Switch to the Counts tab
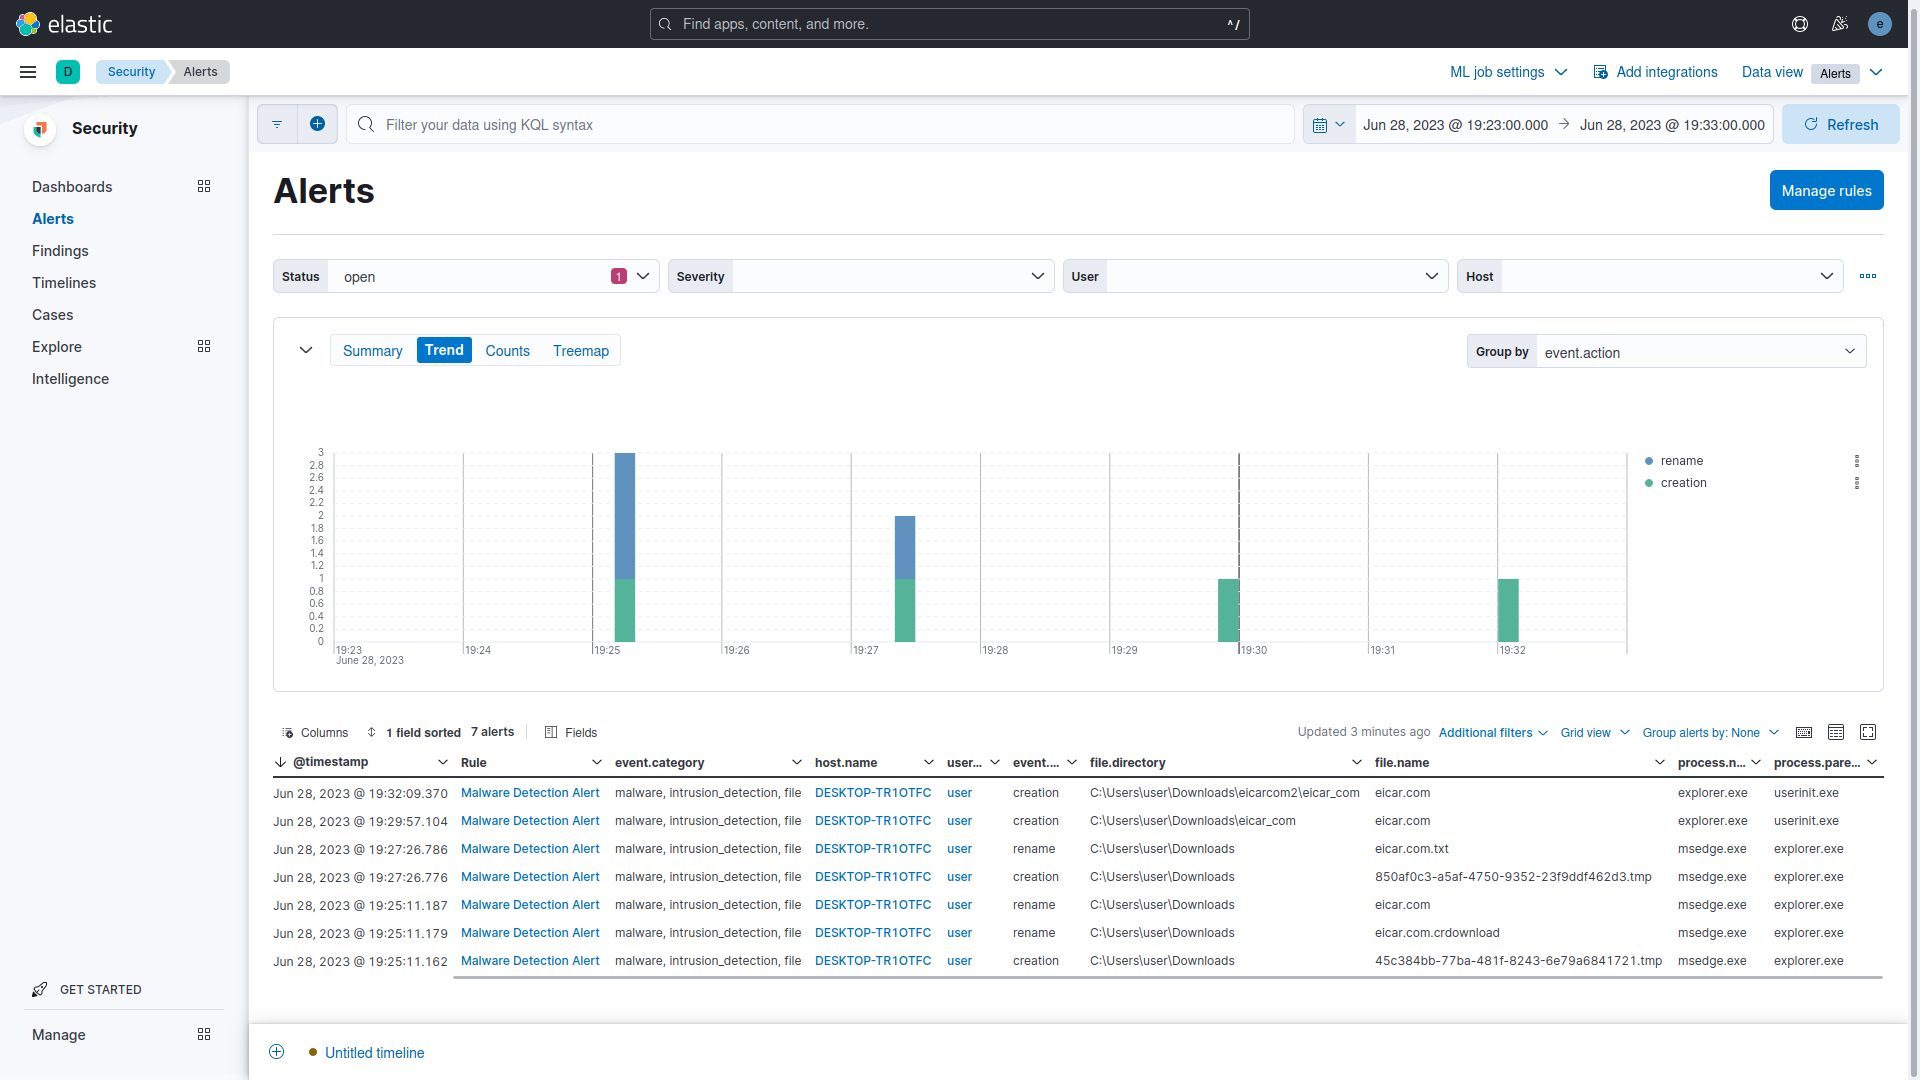 pos(507,351)
